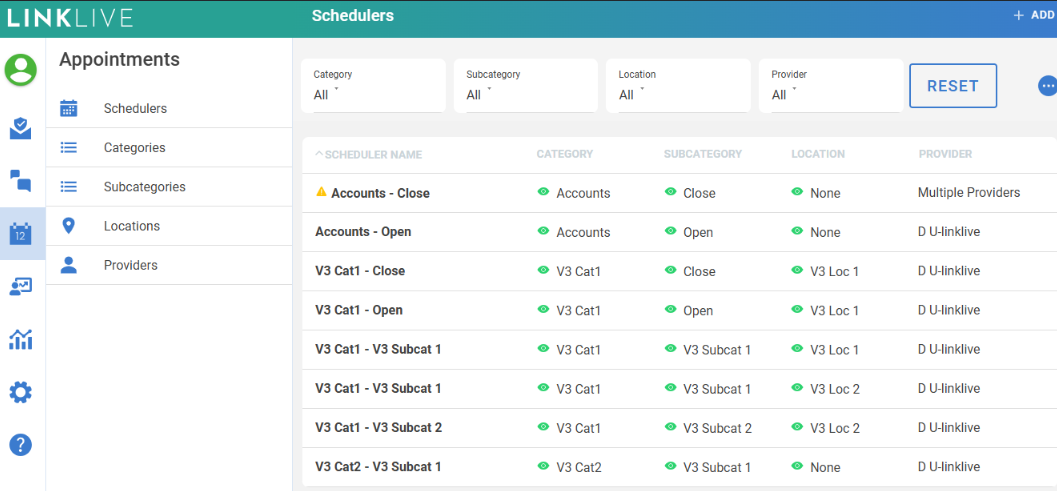
Task: Select the appointments calendar sidebar icon
Action: (x=21, y=234)
